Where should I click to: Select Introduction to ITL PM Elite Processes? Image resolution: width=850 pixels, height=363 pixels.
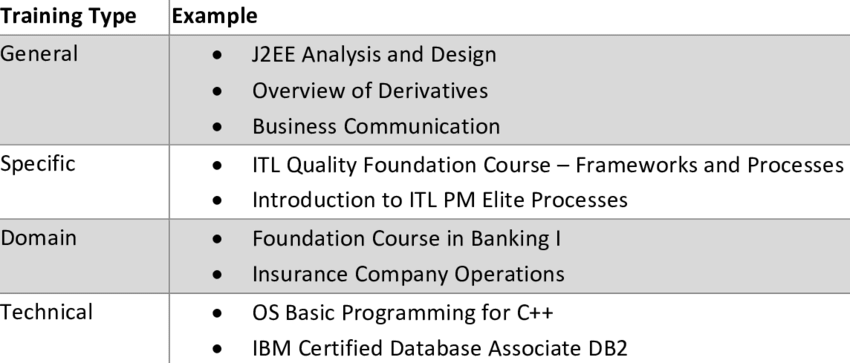click(x=440, y=200)
